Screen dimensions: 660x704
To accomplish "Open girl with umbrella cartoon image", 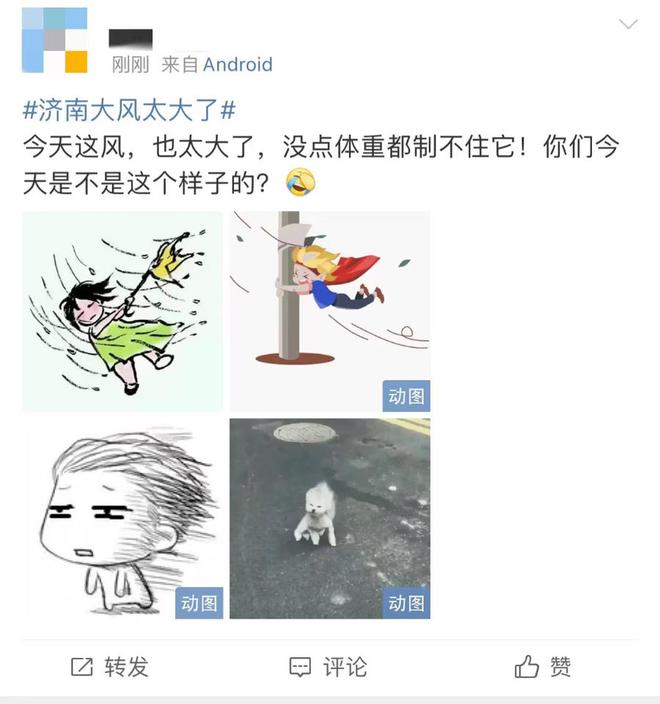I will [123, 311].
